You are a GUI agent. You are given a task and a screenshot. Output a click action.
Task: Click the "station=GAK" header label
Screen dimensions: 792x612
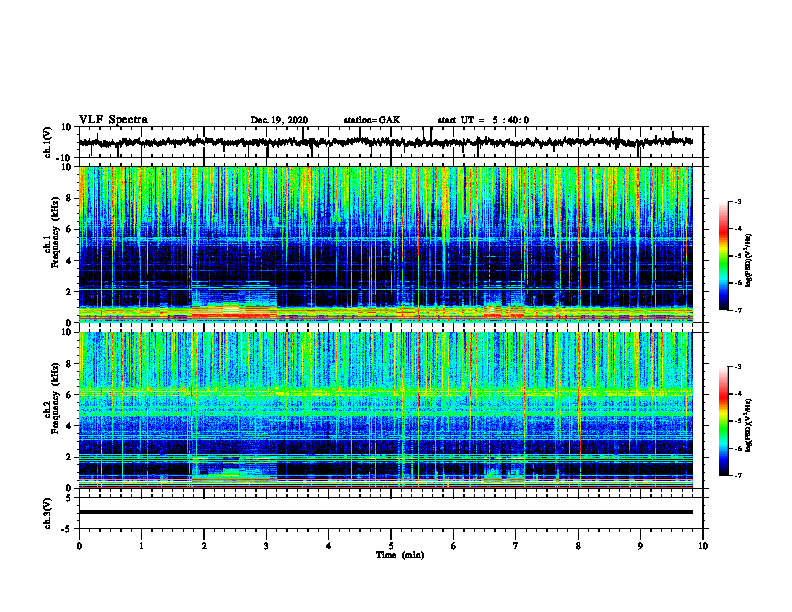coord(372,120)
